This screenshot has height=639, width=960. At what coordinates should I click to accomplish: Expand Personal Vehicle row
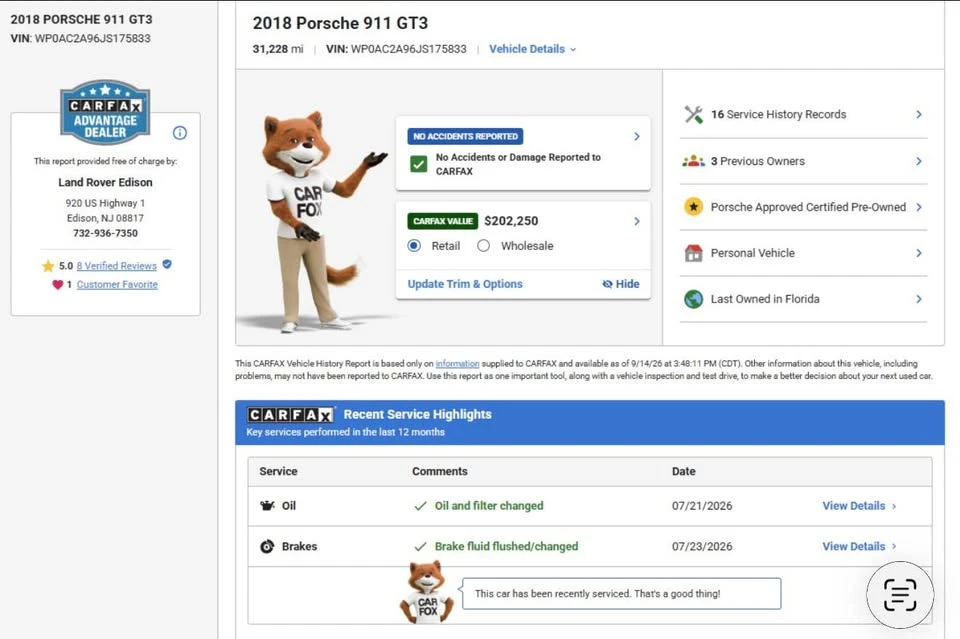click(803, 253)
